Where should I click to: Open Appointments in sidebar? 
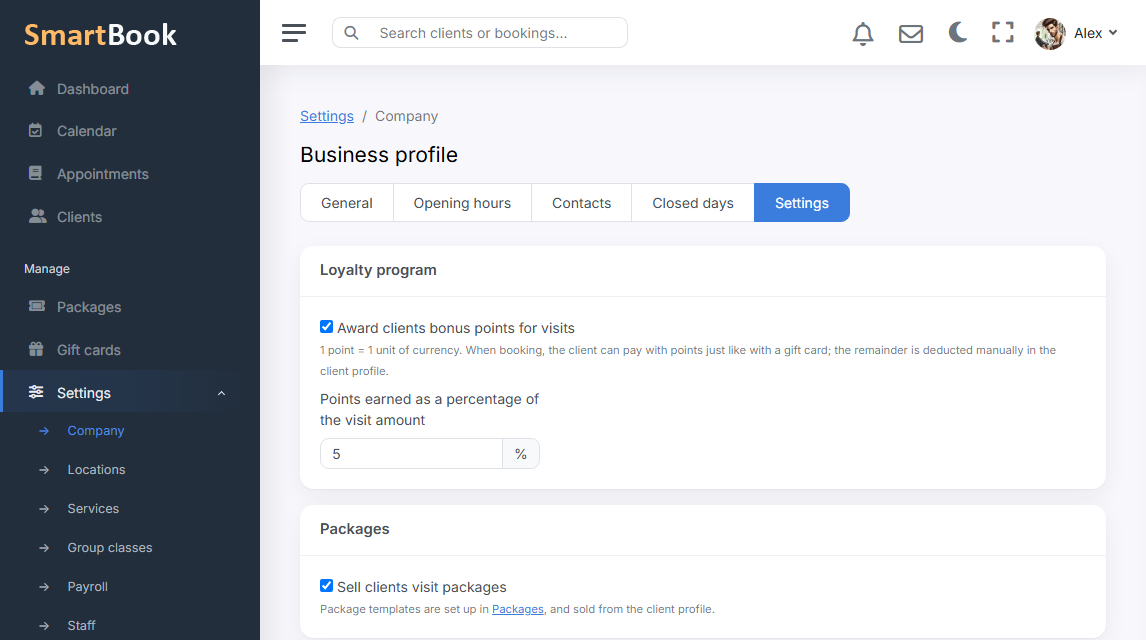click(103, 174)
